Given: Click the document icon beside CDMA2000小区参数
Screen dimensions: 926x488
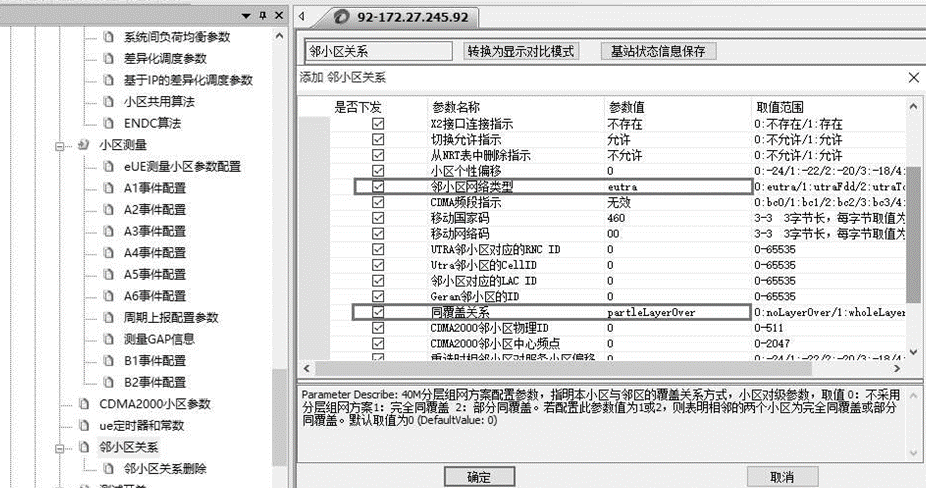Looking at the screenshot, I should [84, 404].
